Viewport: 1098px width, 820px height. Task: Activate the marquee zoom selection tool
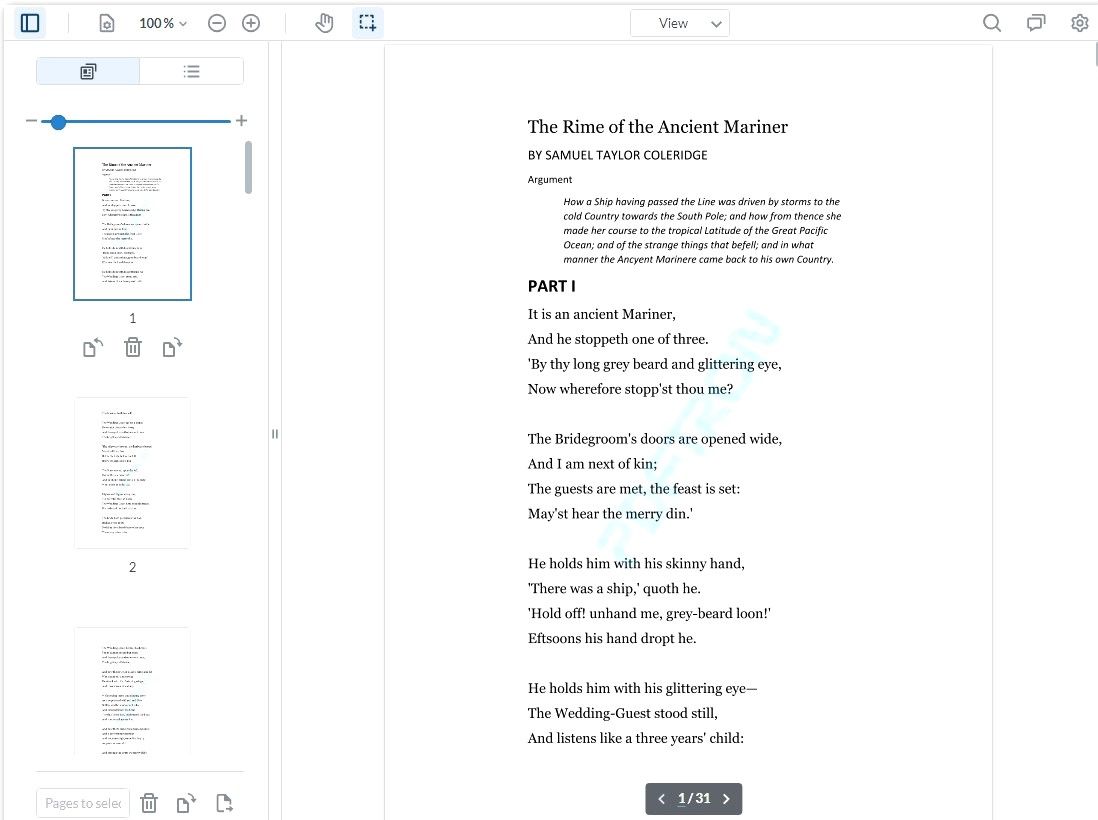[367, 22]
